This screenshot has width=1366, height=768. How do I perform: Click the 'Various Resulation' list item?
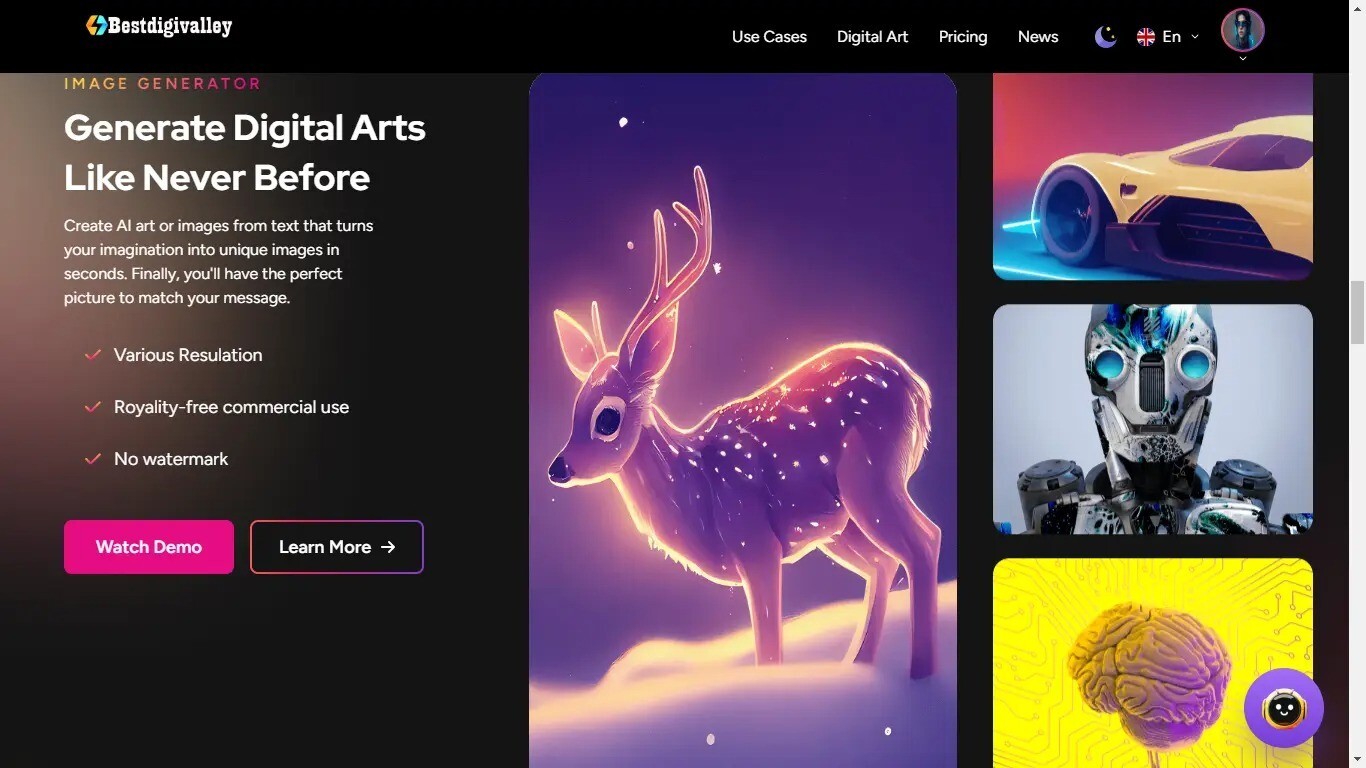coord(188,355)
